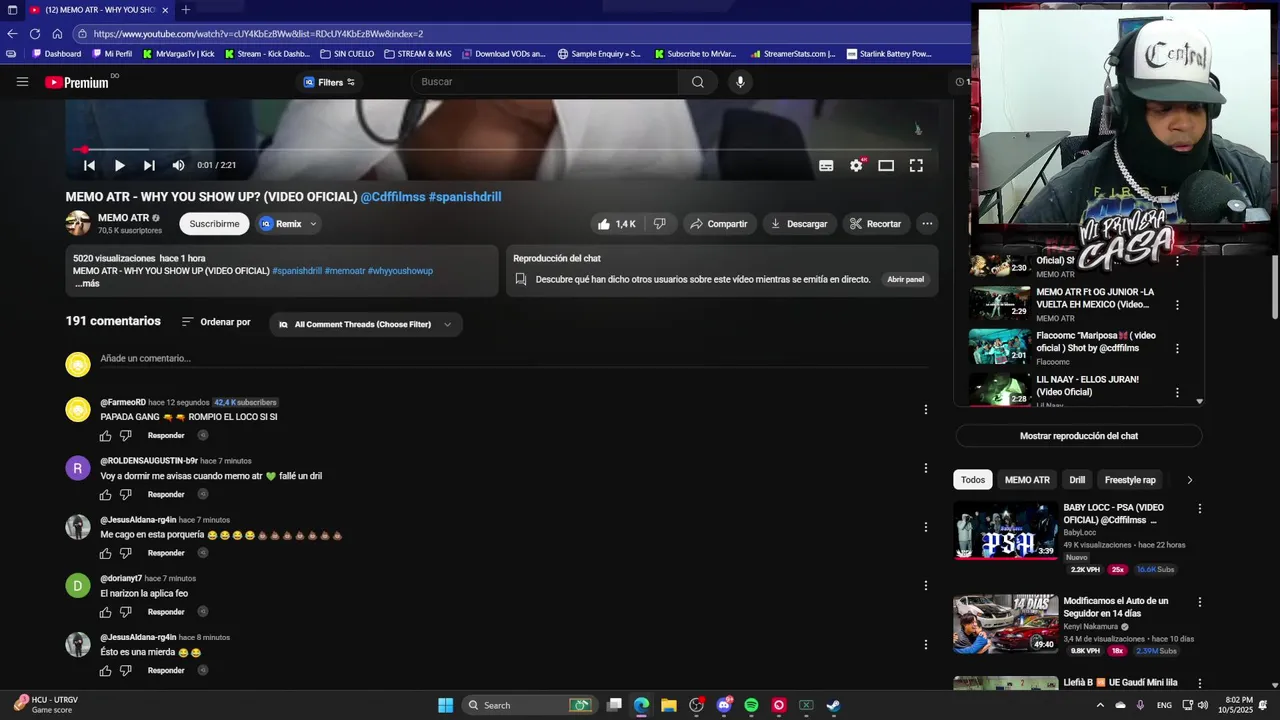The height and width of the screenshot is (720, 1280).
Task: Like the @ROLDENSAUGUSTIN-b9r comment
Action: point(106,495)
